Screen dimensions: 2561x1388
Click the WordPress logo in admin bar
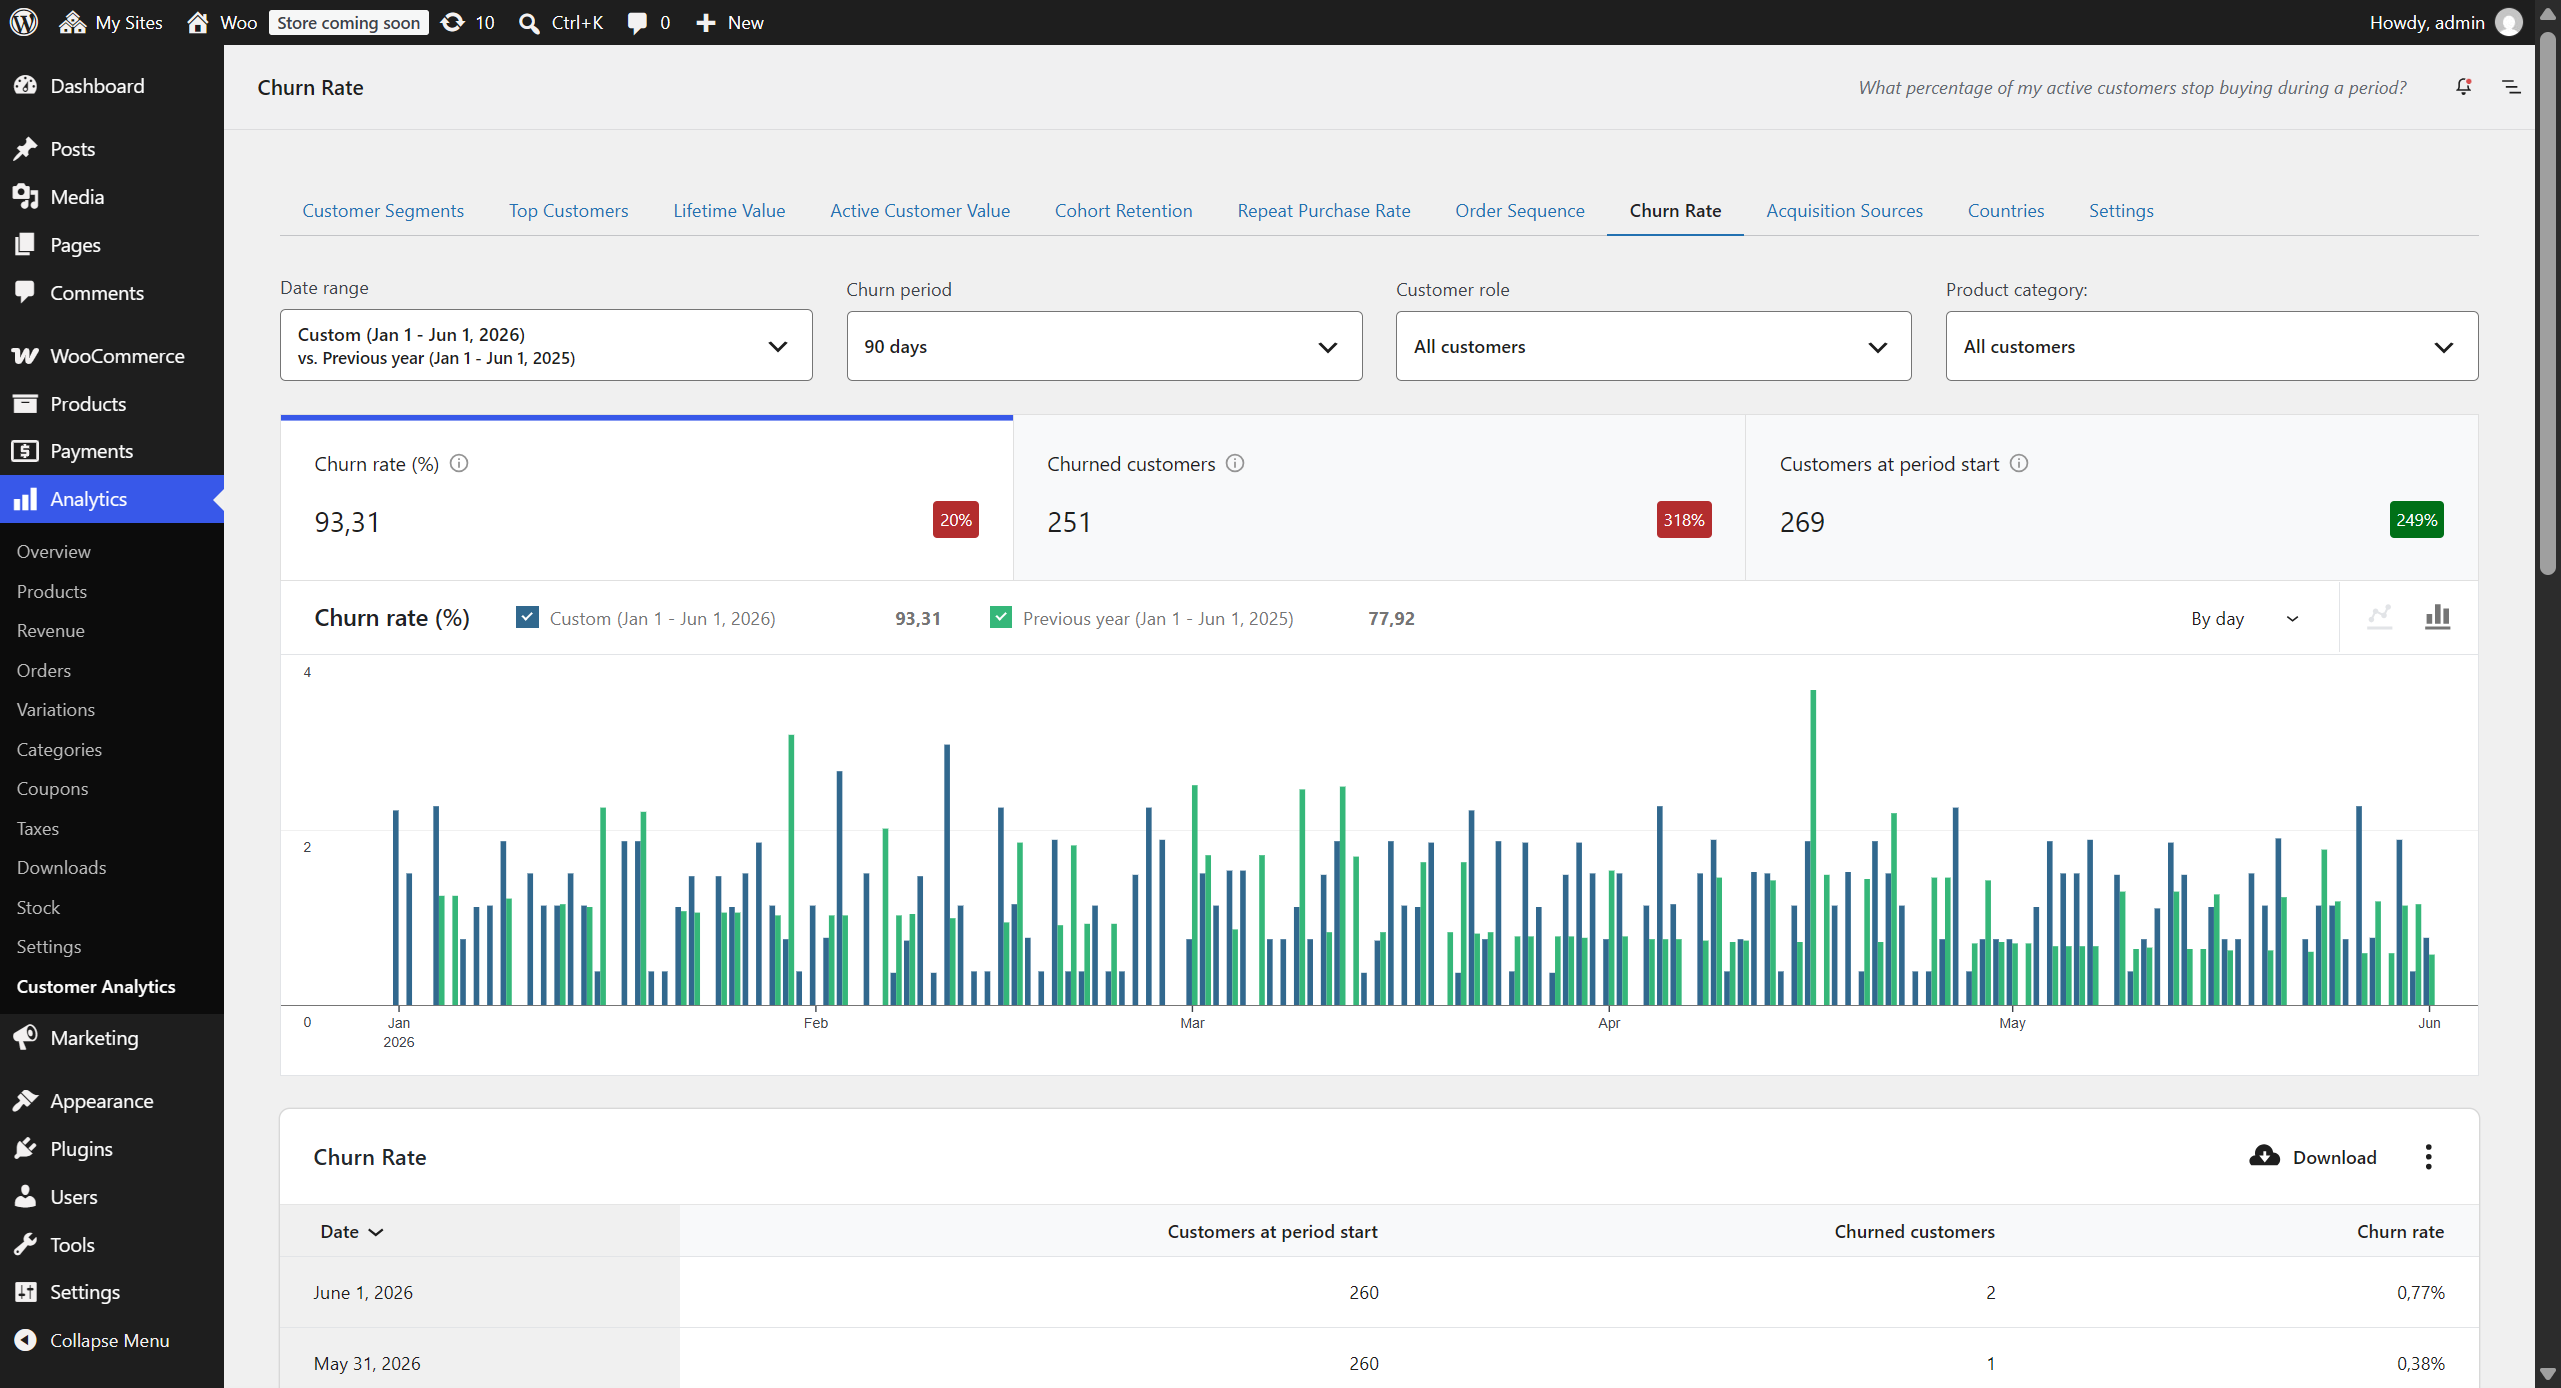click(24, 22)
